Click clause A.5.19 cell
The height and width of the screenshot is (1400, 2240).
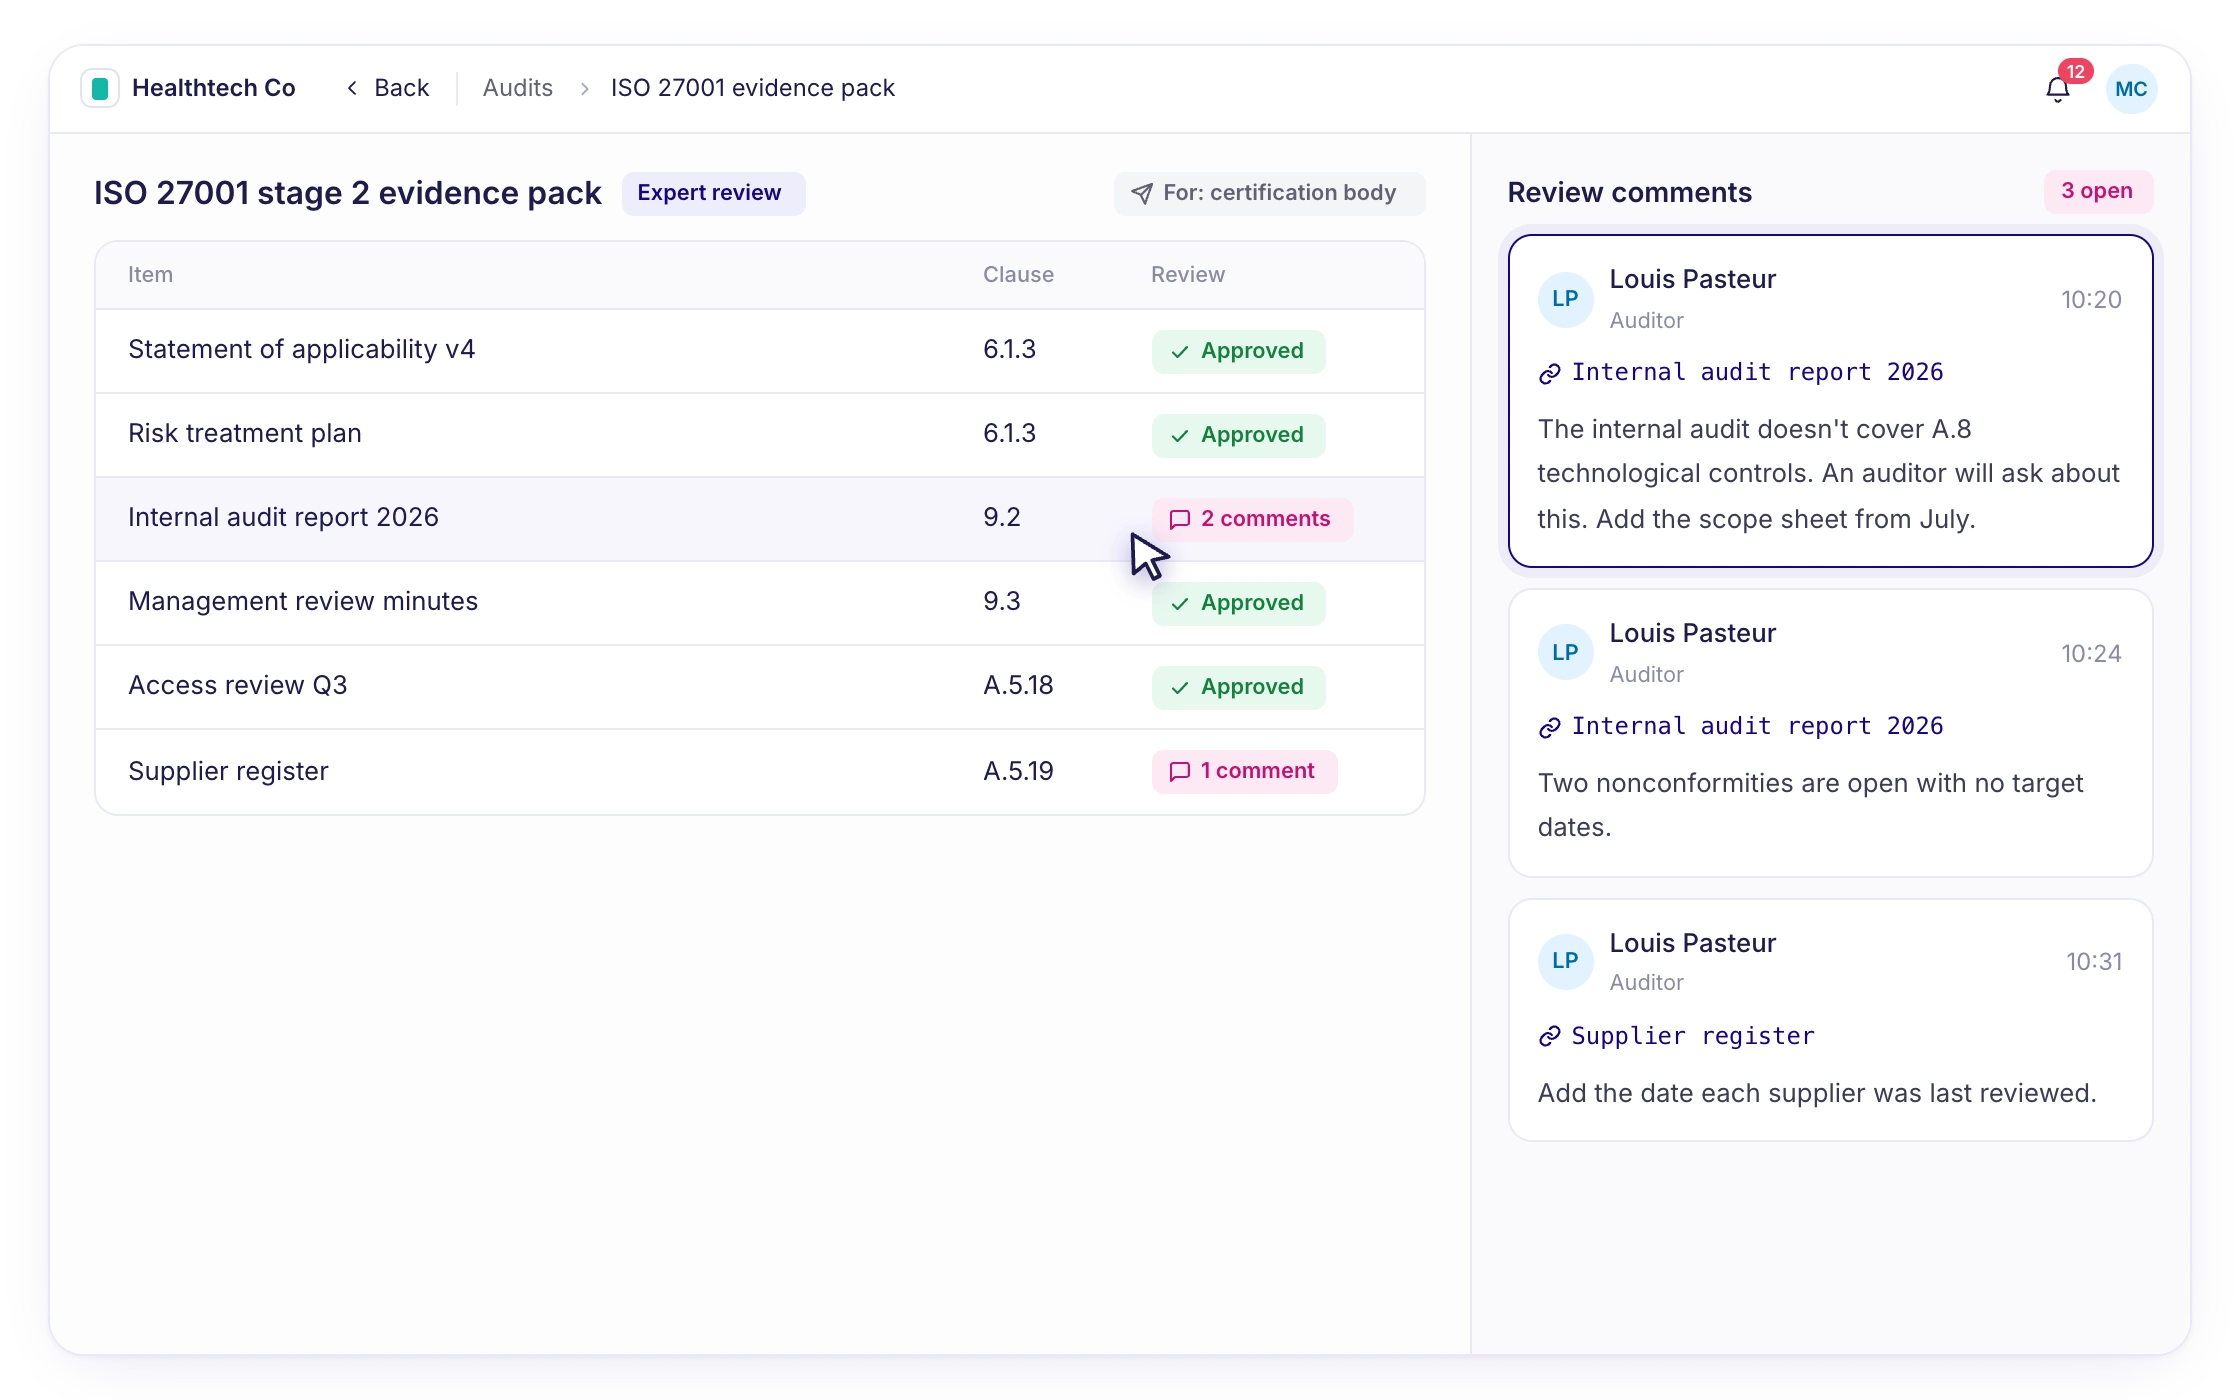(x=1018, y=771)
